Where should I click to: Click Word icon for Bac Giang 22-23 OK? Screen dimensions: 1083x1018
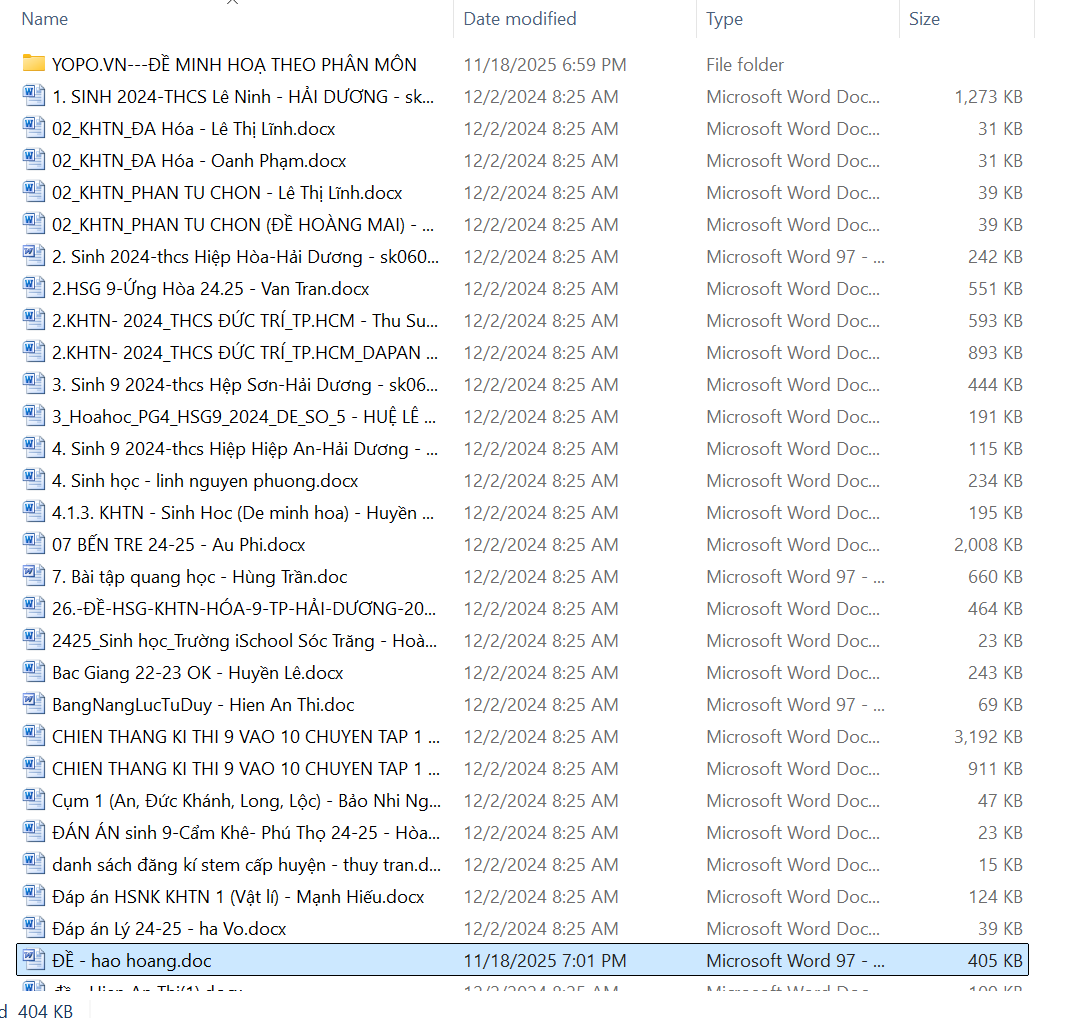click(34, 673)
